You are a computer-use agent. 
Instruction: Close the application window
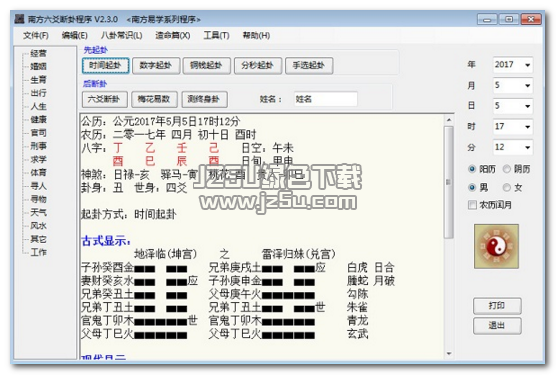[531, 19]
